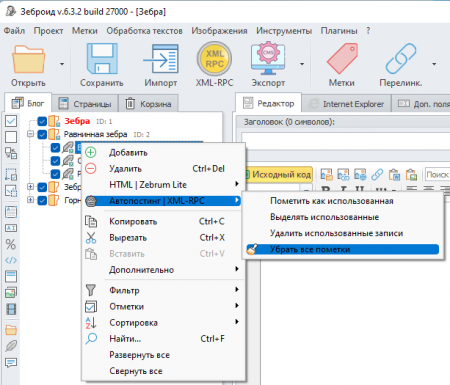The height and width of the screenshot is (385, 450).
Task: Click the invert checkmarks sidebar icon
Action: [x=11, y=153]
